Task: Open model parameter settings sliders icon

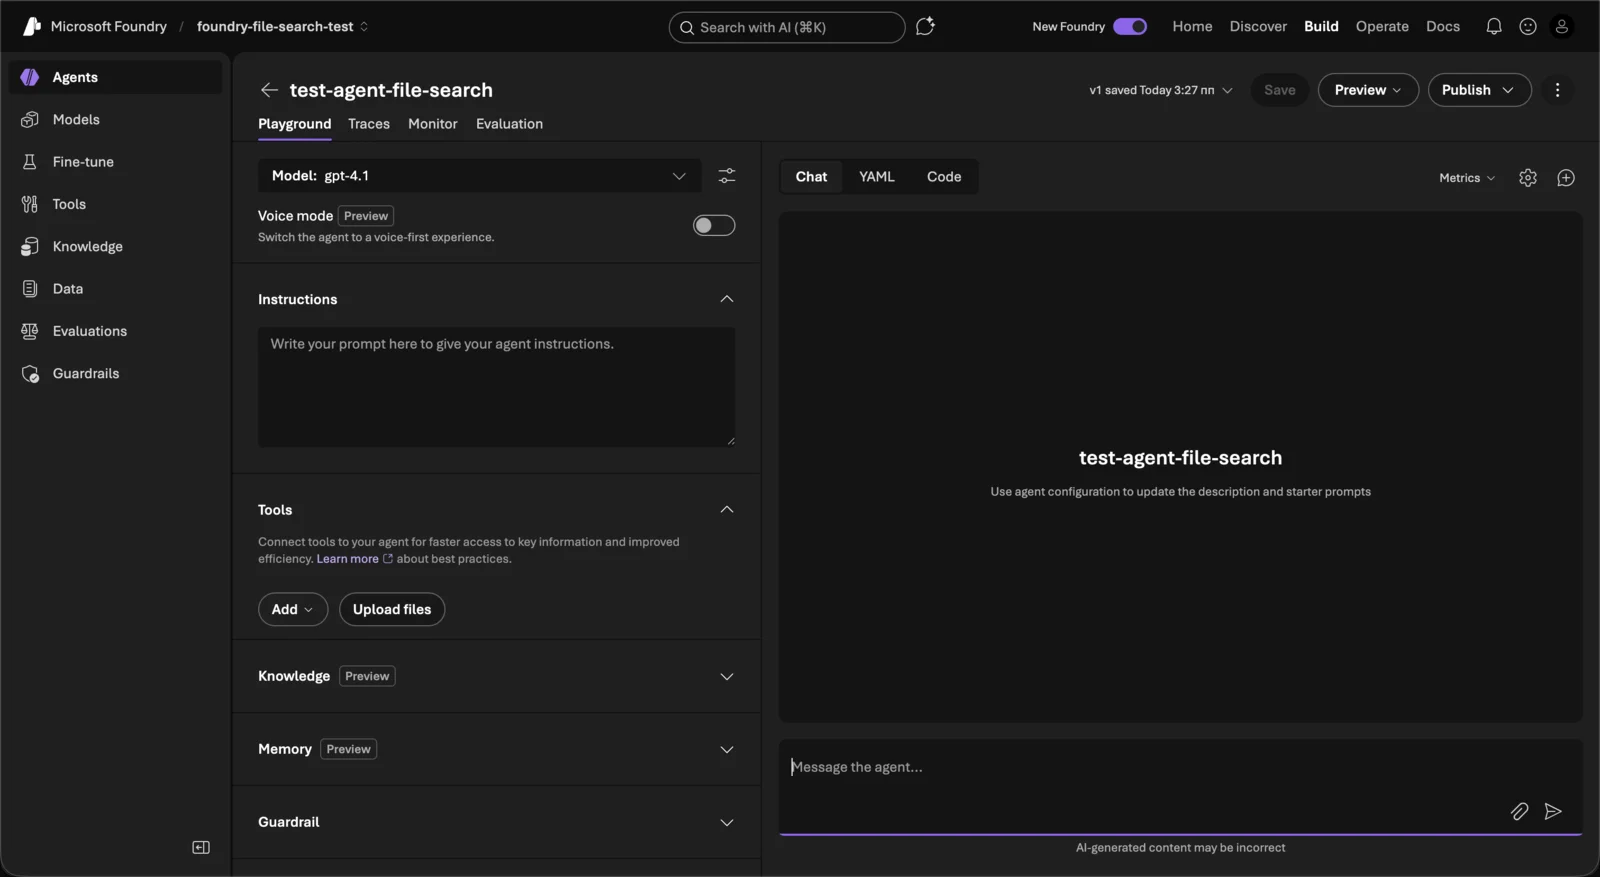Action: pos(727,176)
